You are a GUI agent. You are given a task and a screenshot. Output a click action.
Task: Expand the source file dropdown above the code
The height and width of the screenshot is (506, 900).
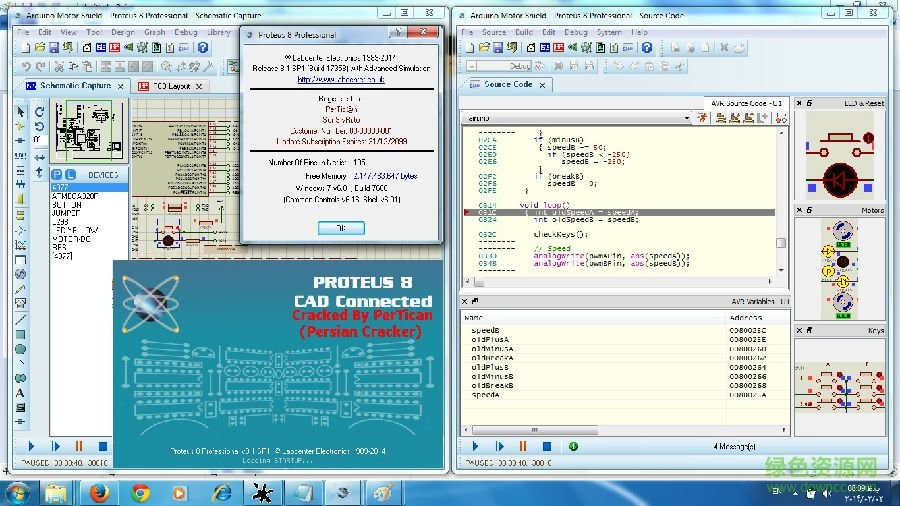(686, 118)
